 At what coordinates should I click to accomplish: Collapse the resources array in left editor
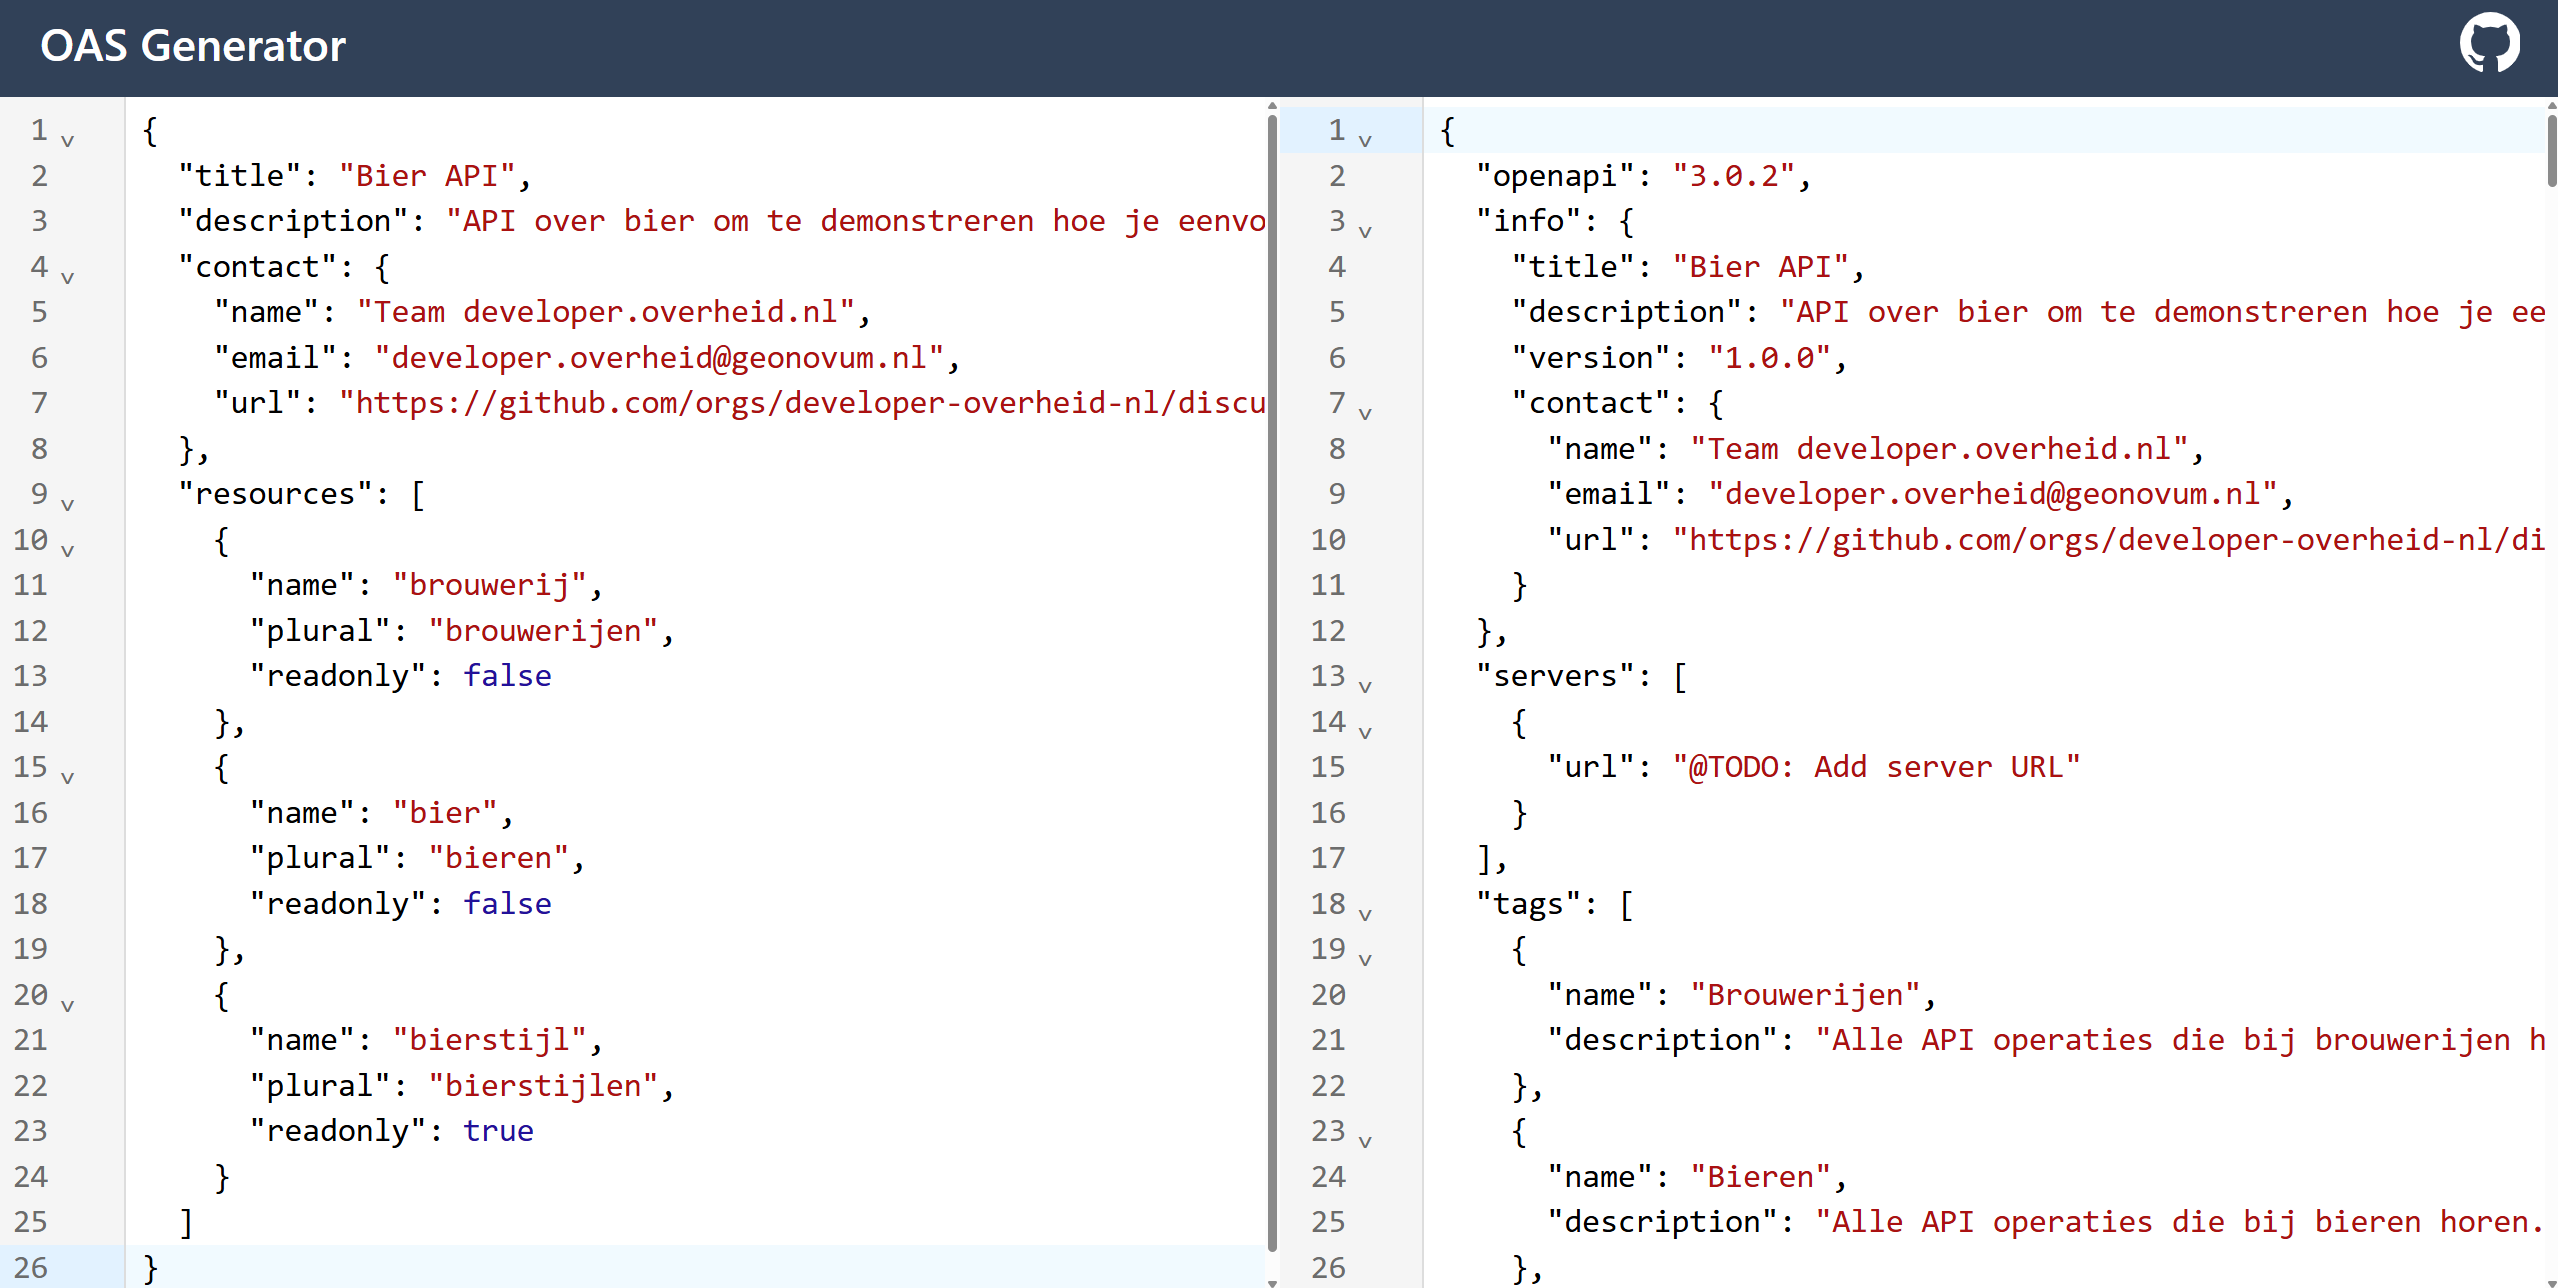(x=67, y=504)
